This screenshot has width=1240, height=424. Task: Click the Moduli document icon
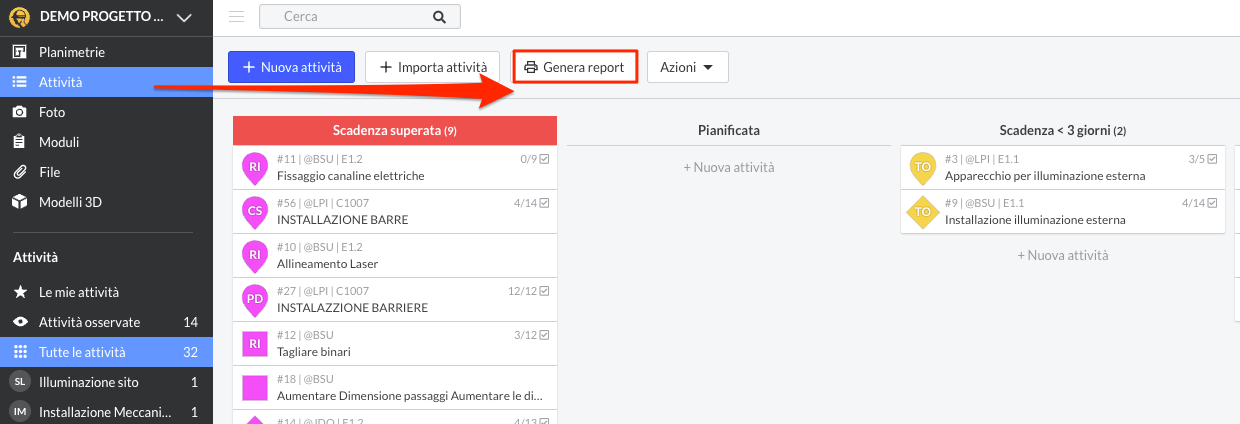point(19,142)
